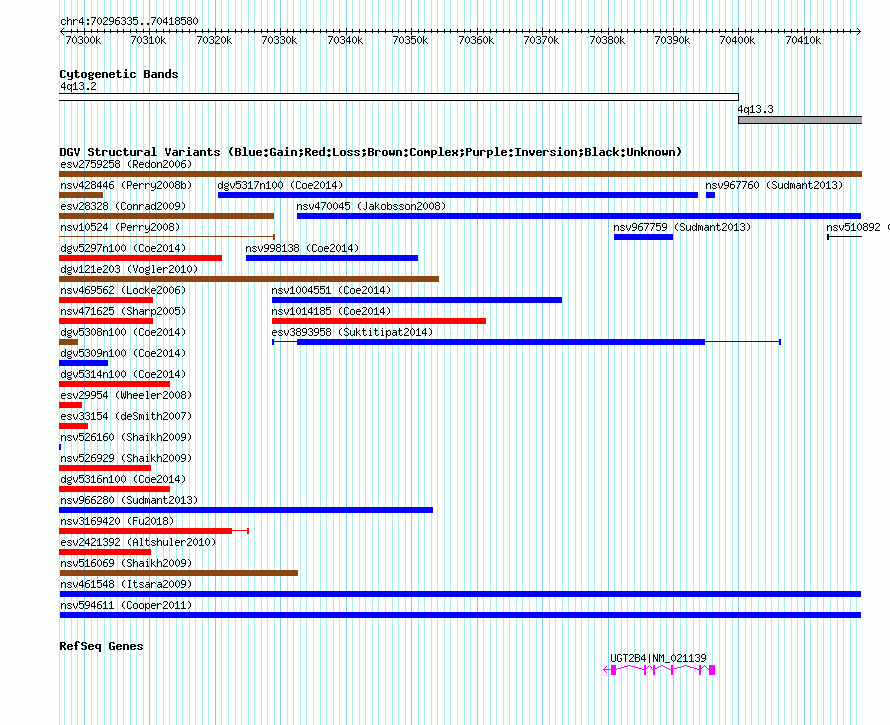
Task: Click the ruler's right scroll arrow
Action: [858, 31]
